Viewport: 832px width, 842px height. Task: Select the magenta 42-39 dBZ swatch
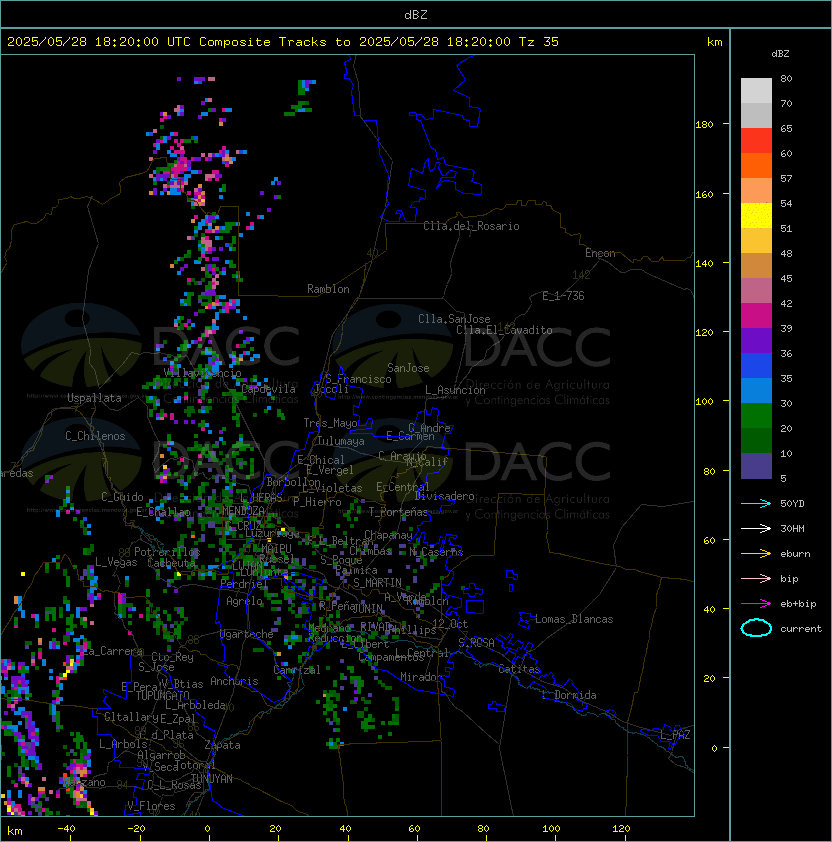tap(756, 316)
